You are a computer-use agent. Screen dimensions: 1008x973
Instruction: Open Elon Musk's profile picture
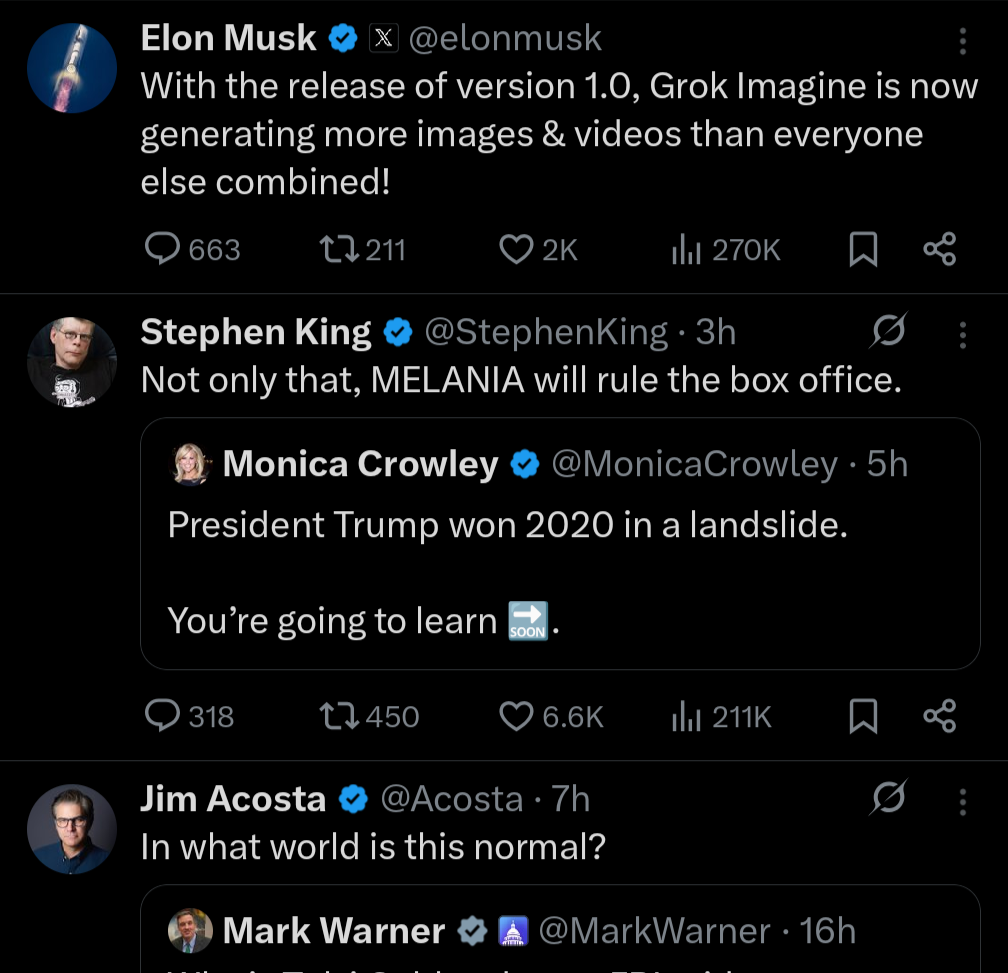pos(72,68)
